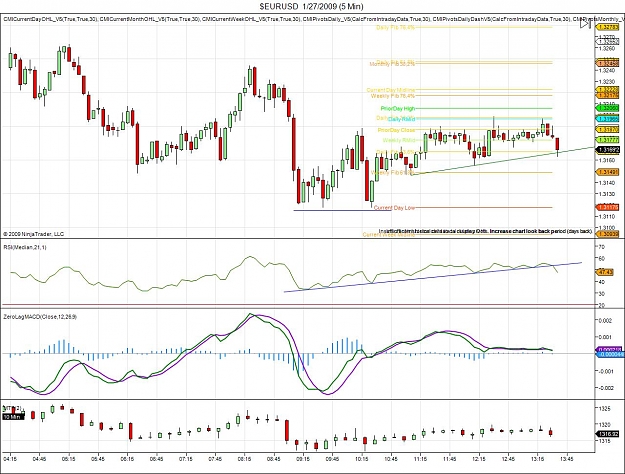625x474 pixels.
Task: Click the ZeroLagMACD(Close,12,26,9) panel label
Action: [x=40, y=317]
